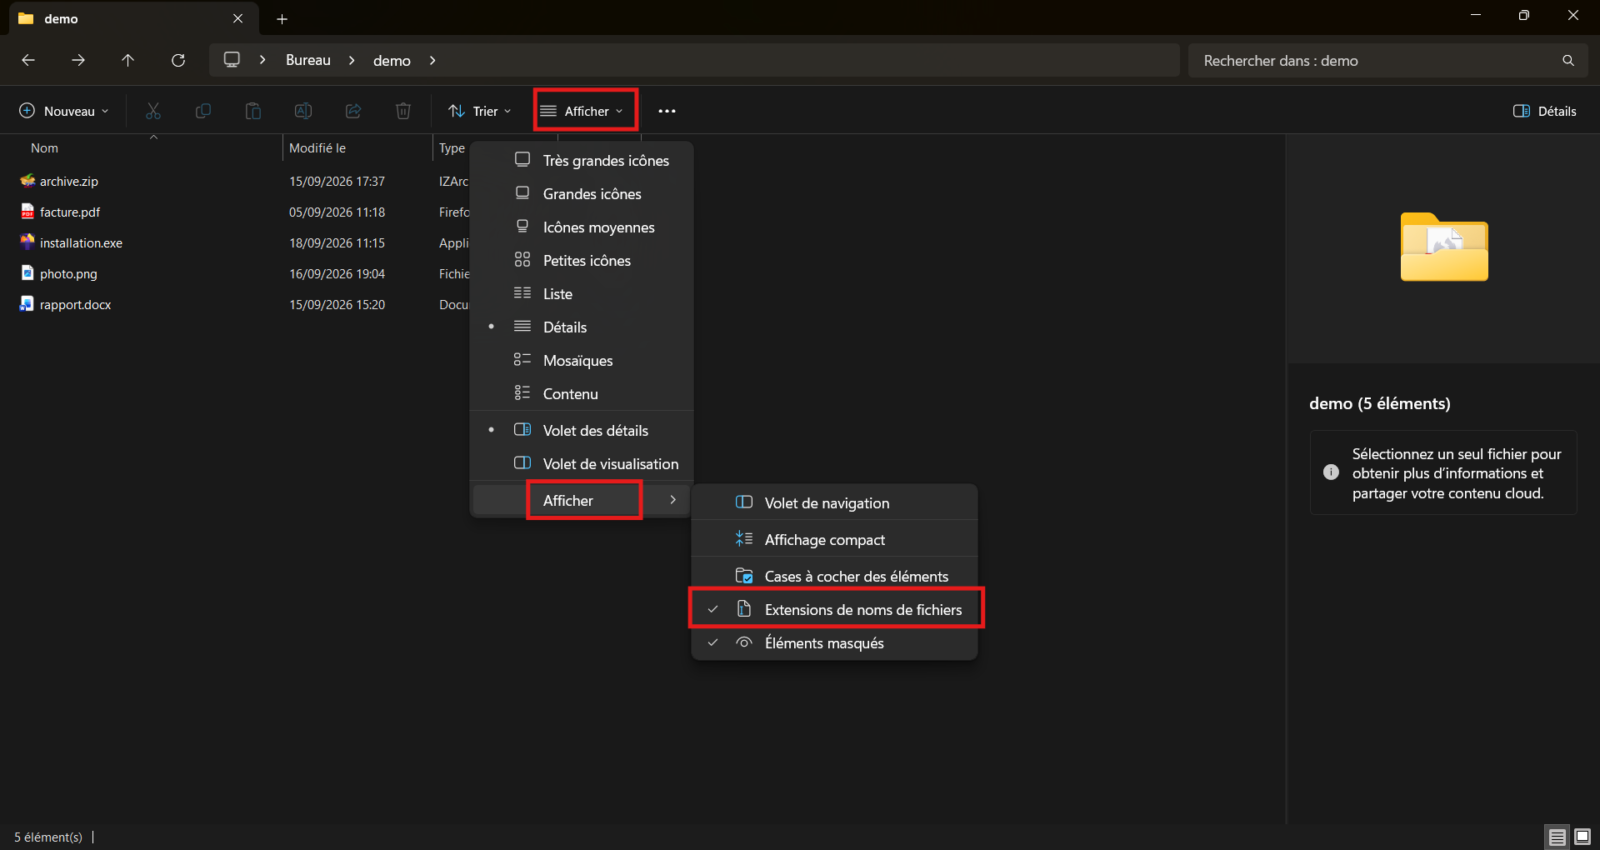This screenshot has width=1600, height=850.
Task: Click demo in the address bar
Action: pos(392,60)
